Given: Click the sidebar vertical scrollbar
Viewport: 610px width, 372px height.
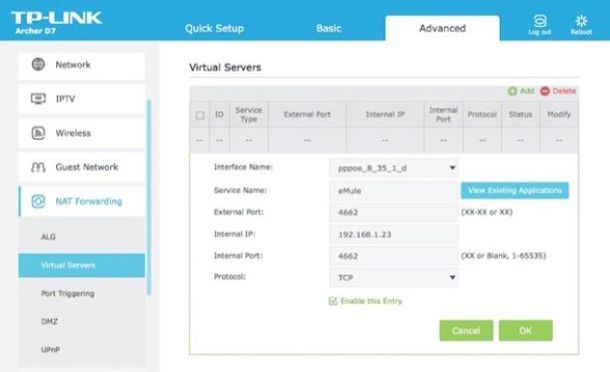Looking at the screenshot, I should pos(149,197).
